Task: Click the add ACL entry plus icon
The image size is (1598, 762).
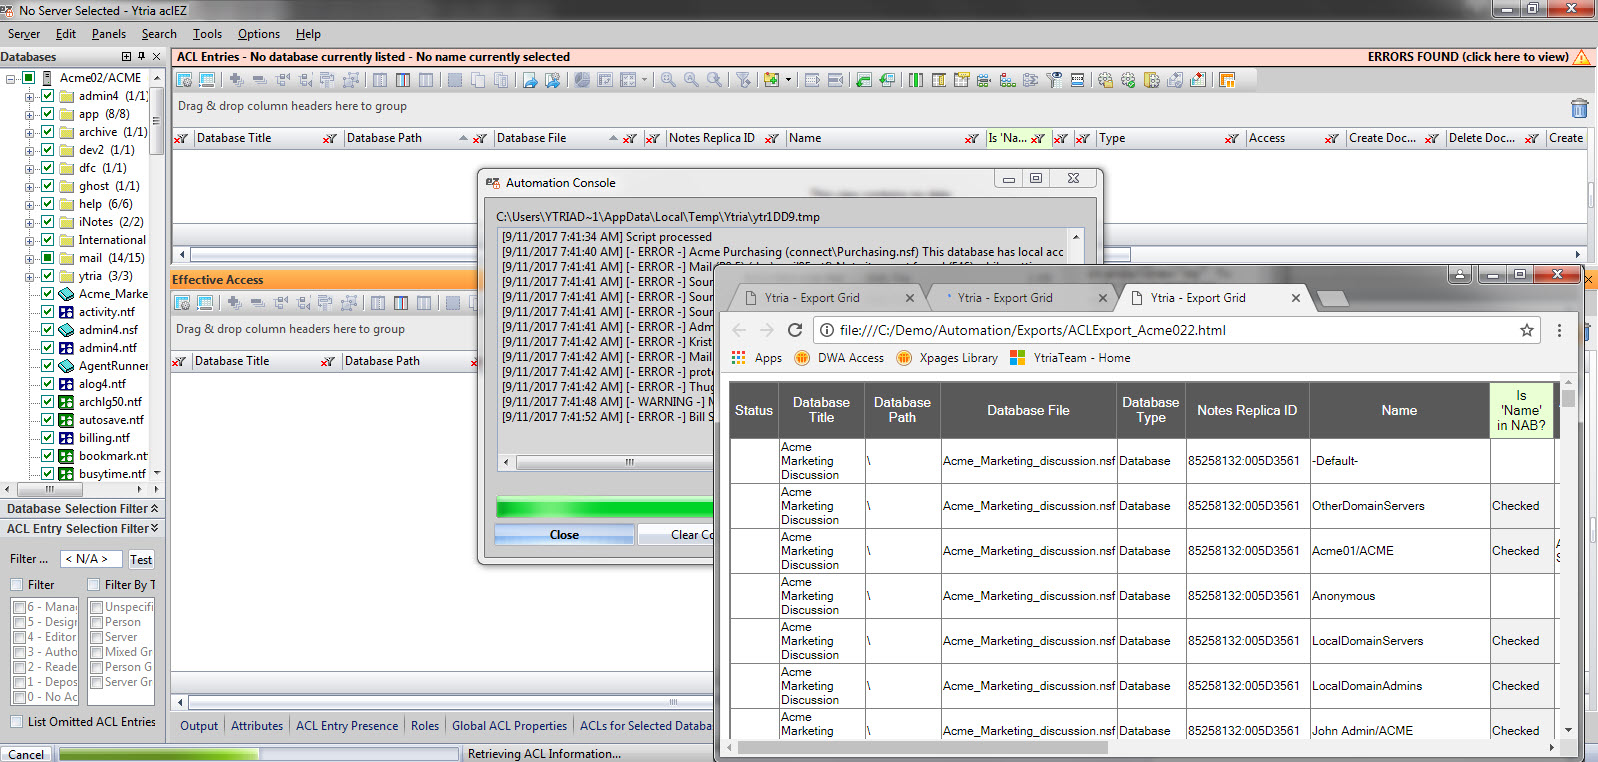Action: point(236,80)
